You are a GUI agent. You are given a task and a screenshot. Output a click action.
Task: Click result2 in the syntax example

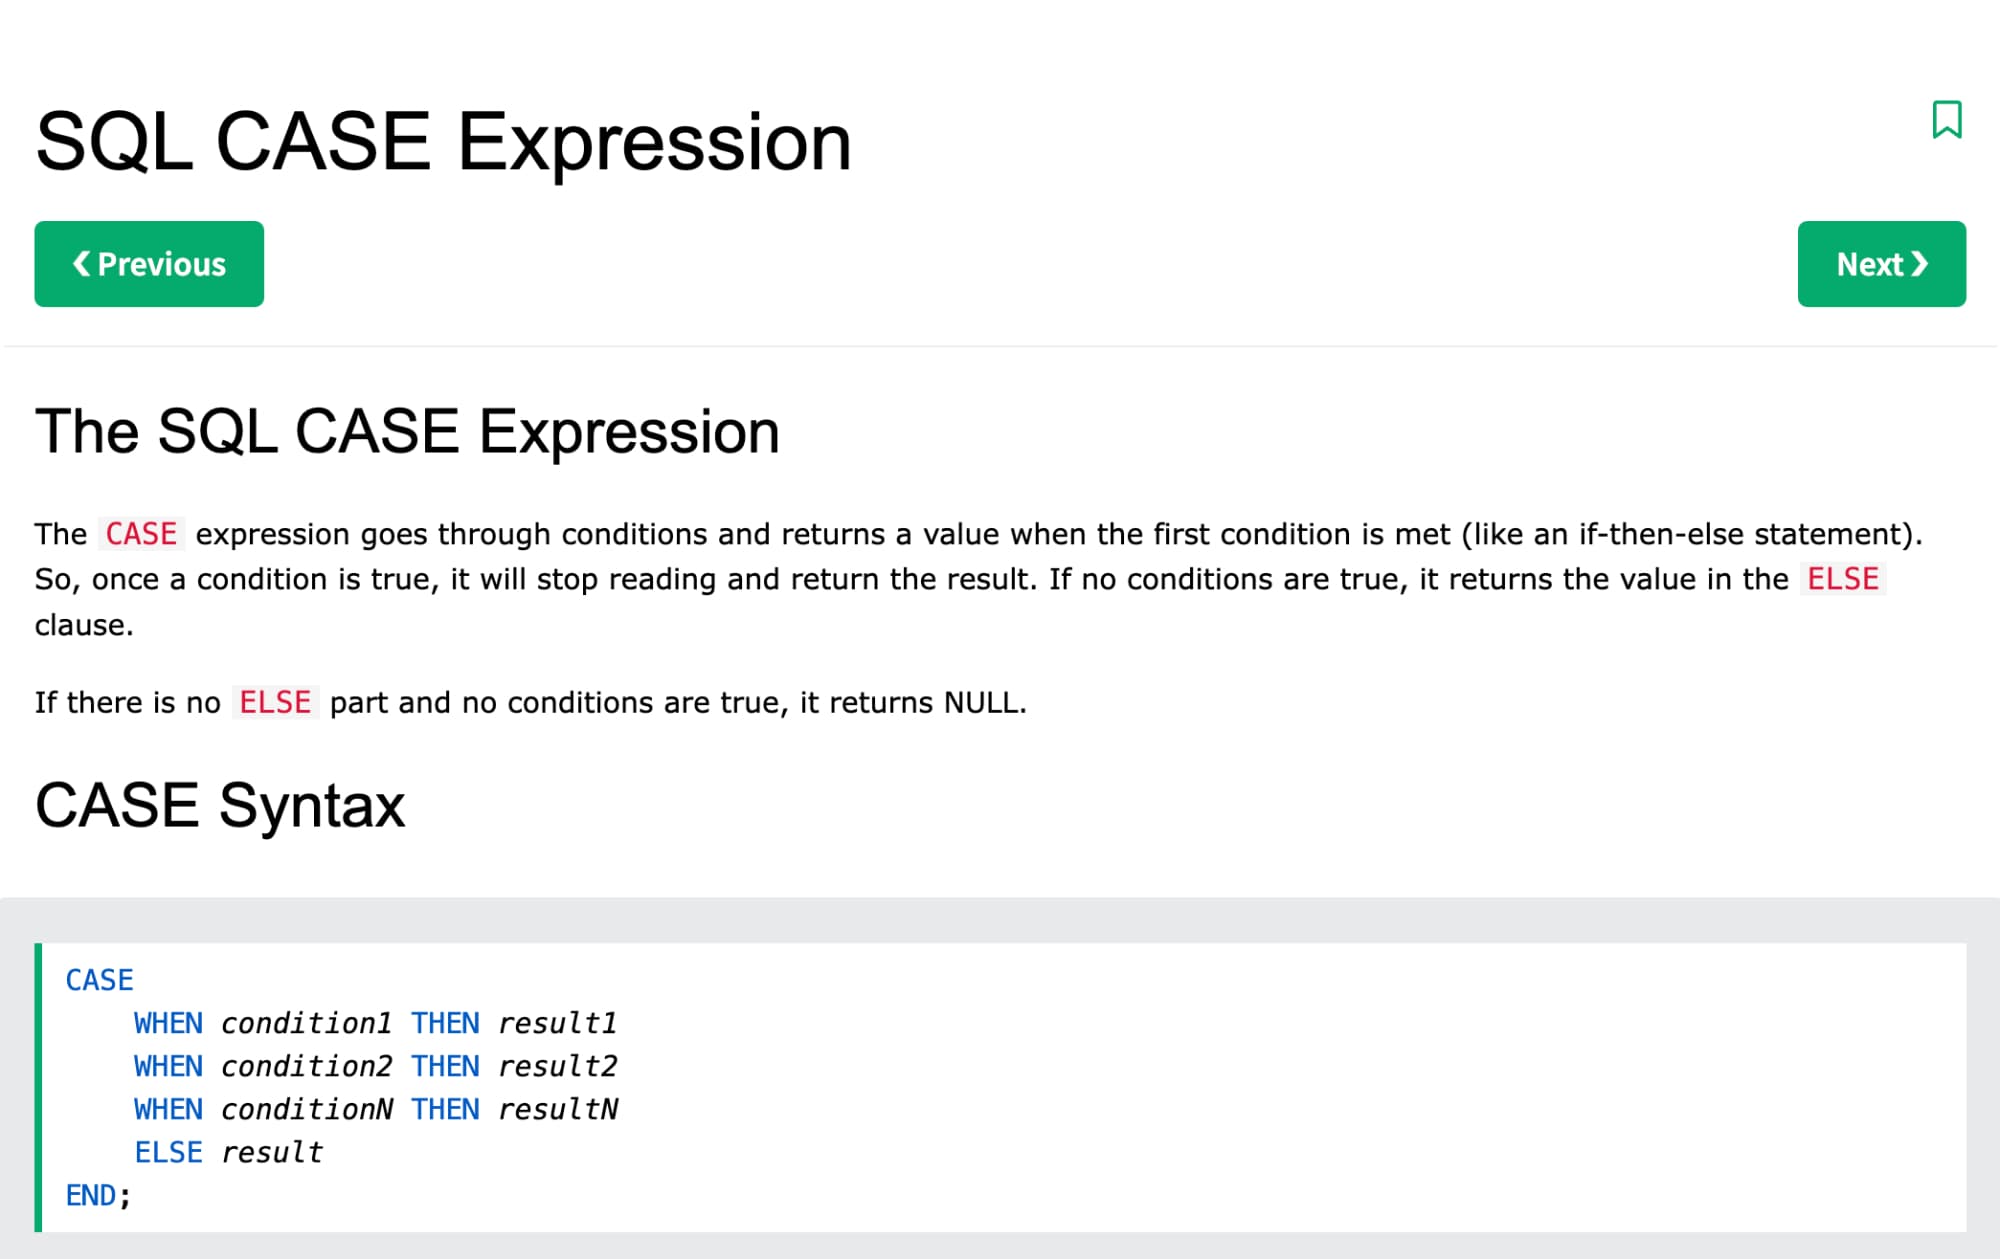tap(557, 1066)
